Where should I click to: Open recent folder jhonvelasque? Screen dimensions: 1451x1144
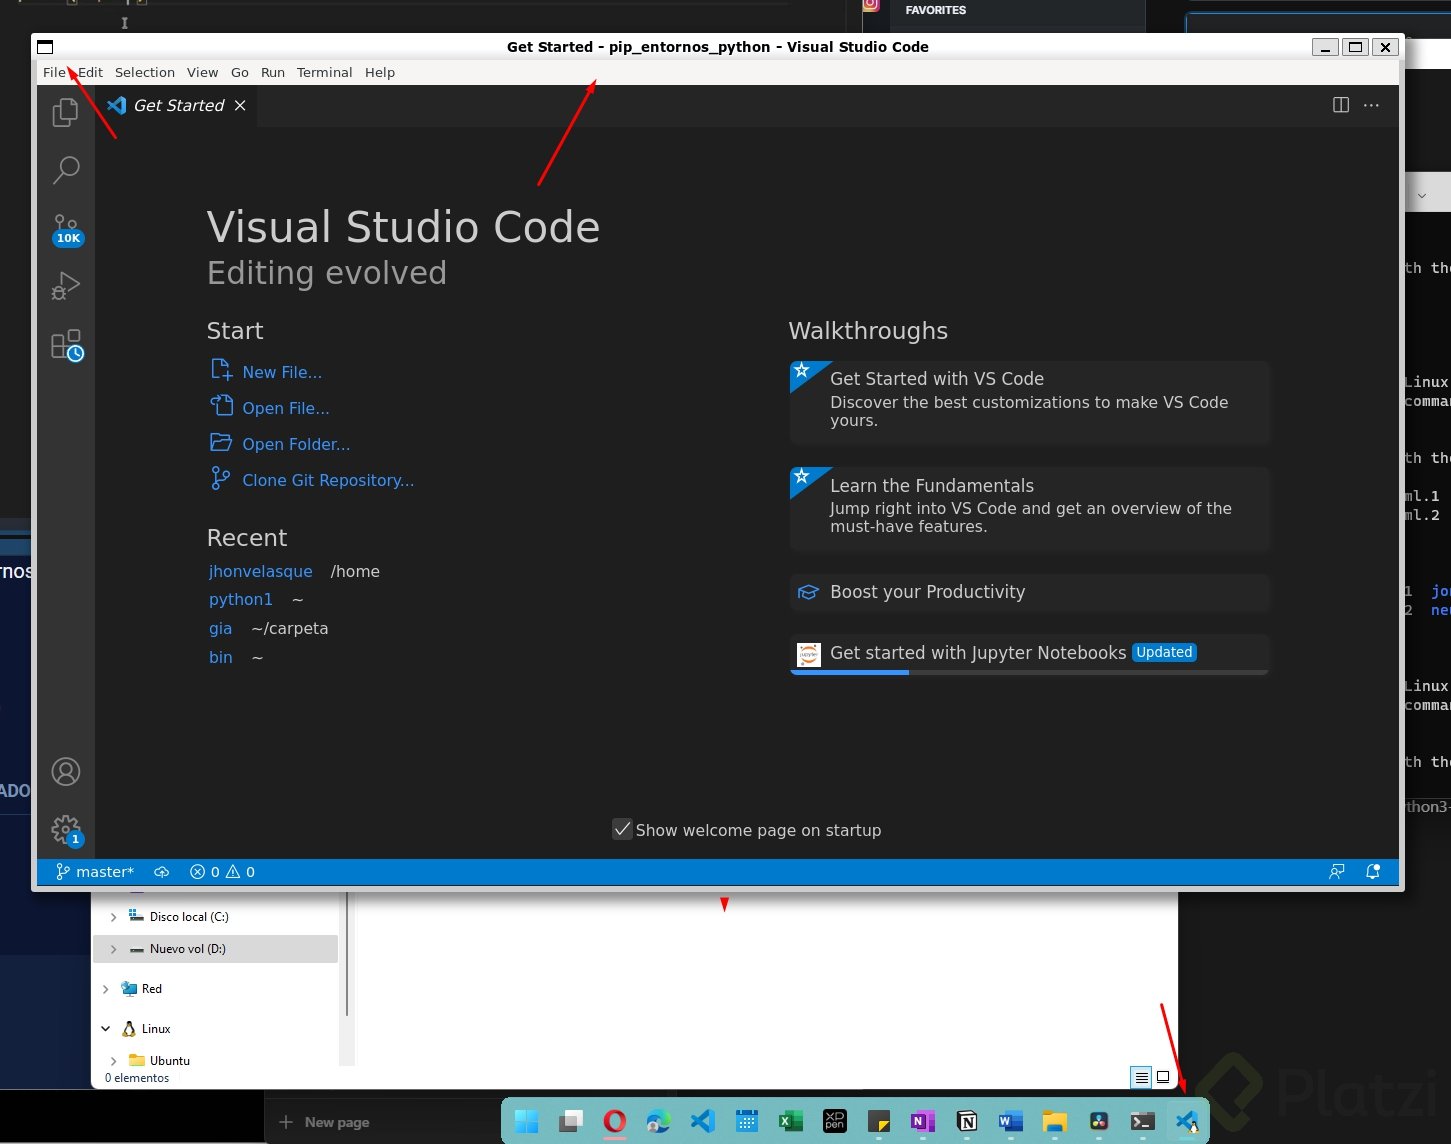coord(260,571)
